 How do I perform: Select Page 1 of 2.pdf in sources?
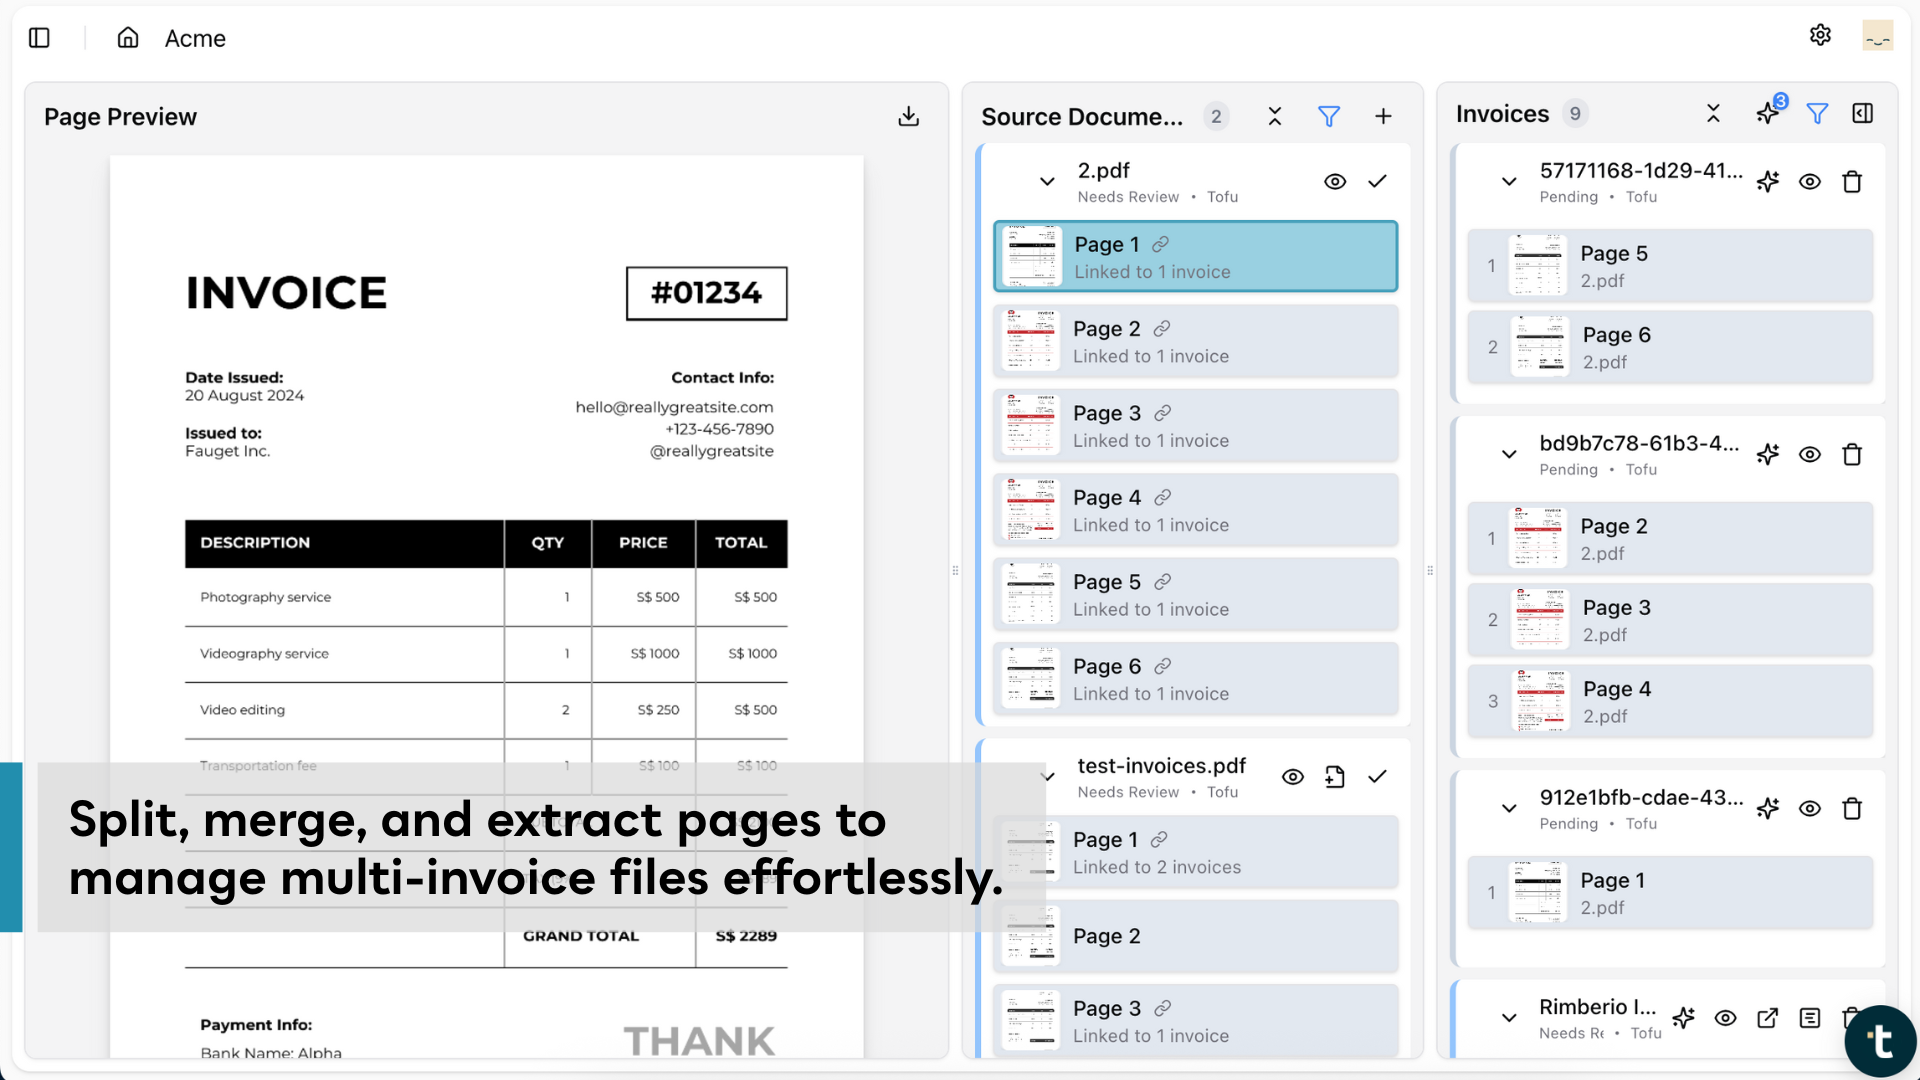click(x=1196, y=257)
